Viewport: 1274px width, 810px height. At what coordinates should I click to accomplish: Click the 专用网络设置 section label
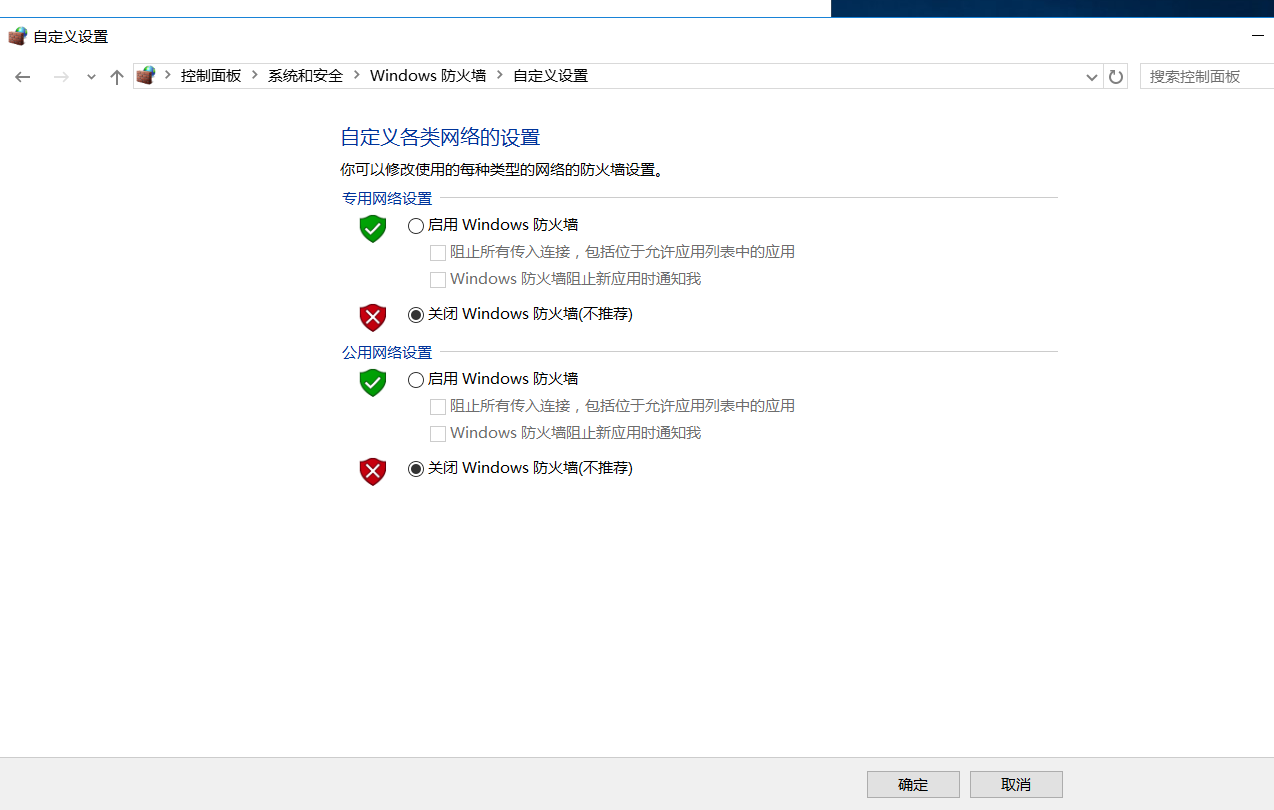point(387,198)
